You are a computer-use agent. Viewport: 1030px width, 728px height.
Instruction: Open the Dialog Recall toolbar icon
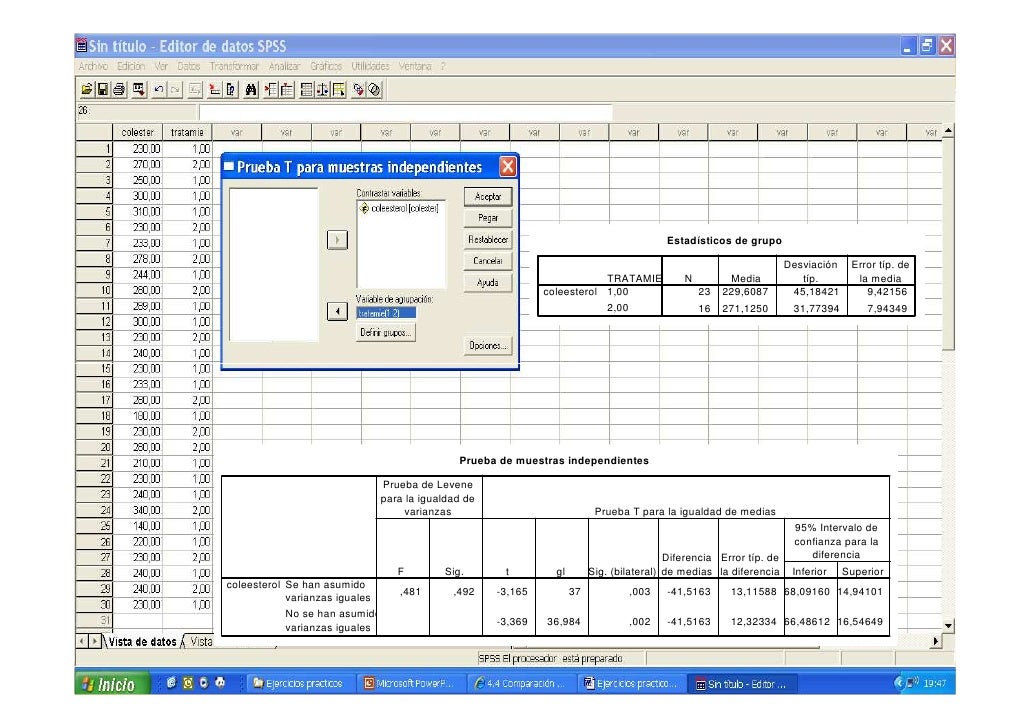139,89
